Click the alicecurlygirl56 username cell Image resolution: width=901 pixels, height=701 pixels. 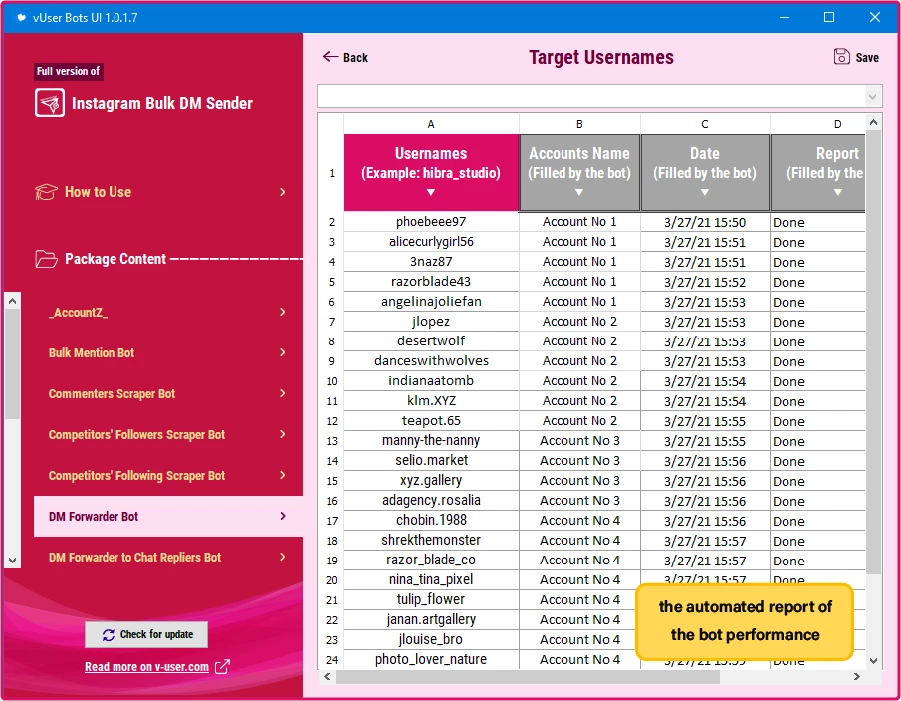[x=431, y=242]
